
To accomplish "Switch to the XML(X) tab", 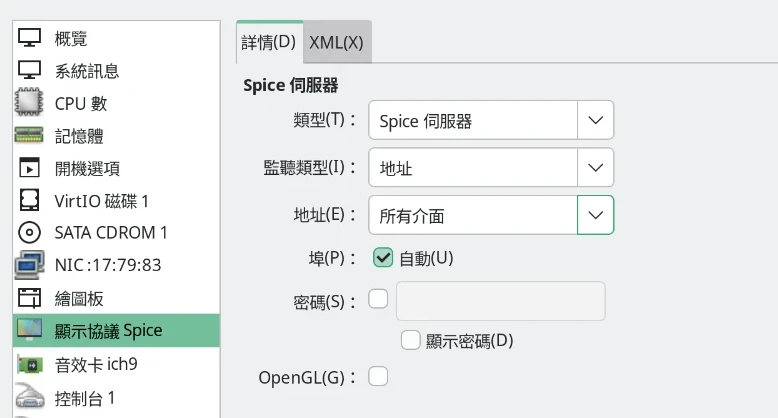I will click(336, 42).
